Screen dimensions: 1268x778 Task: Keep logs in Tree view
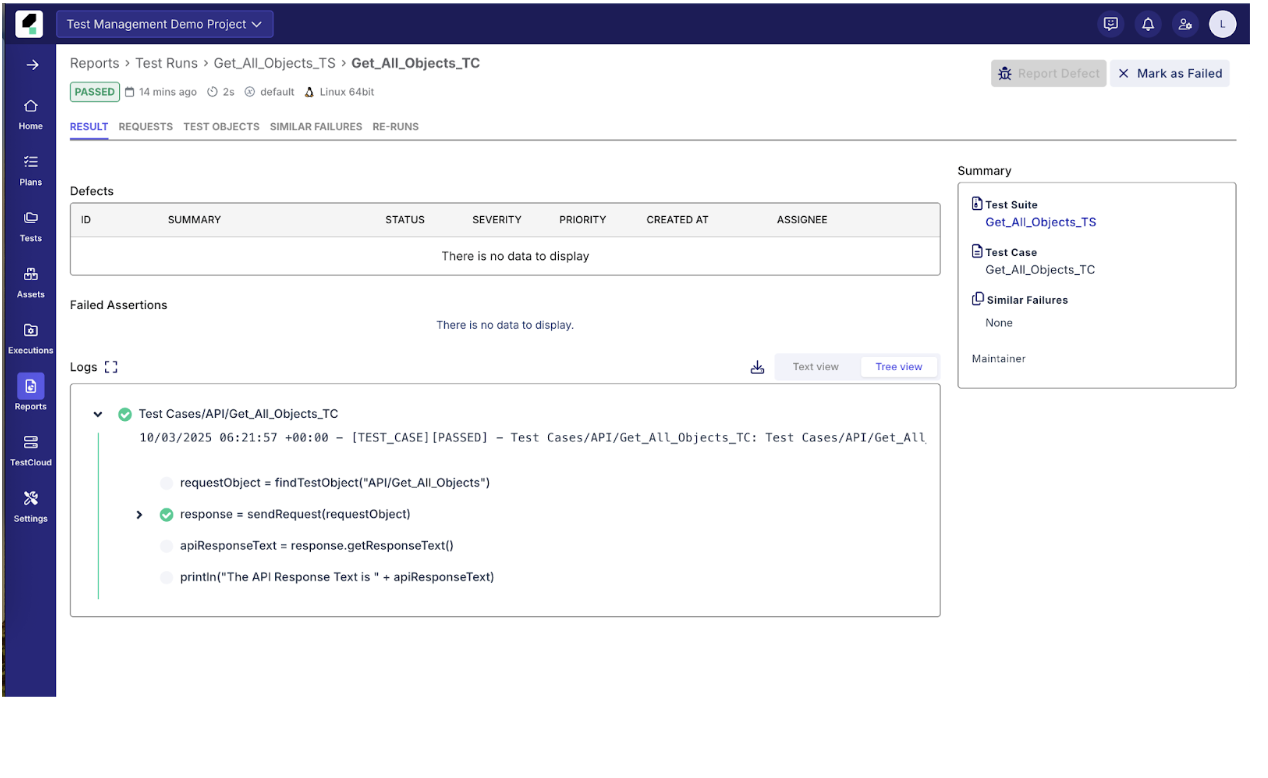pyautogui.click(x=898, y=366)
